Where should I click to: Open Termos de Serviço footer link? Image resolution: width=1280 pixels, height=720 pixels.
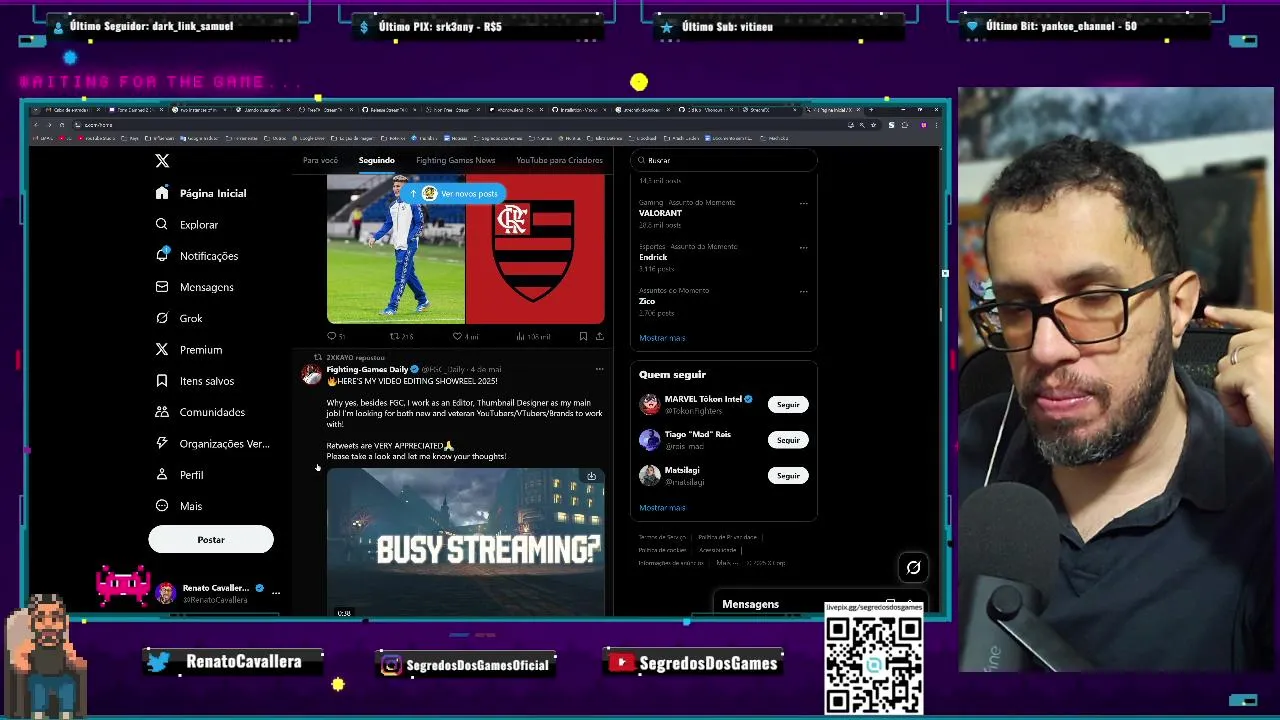pos(662,537)
